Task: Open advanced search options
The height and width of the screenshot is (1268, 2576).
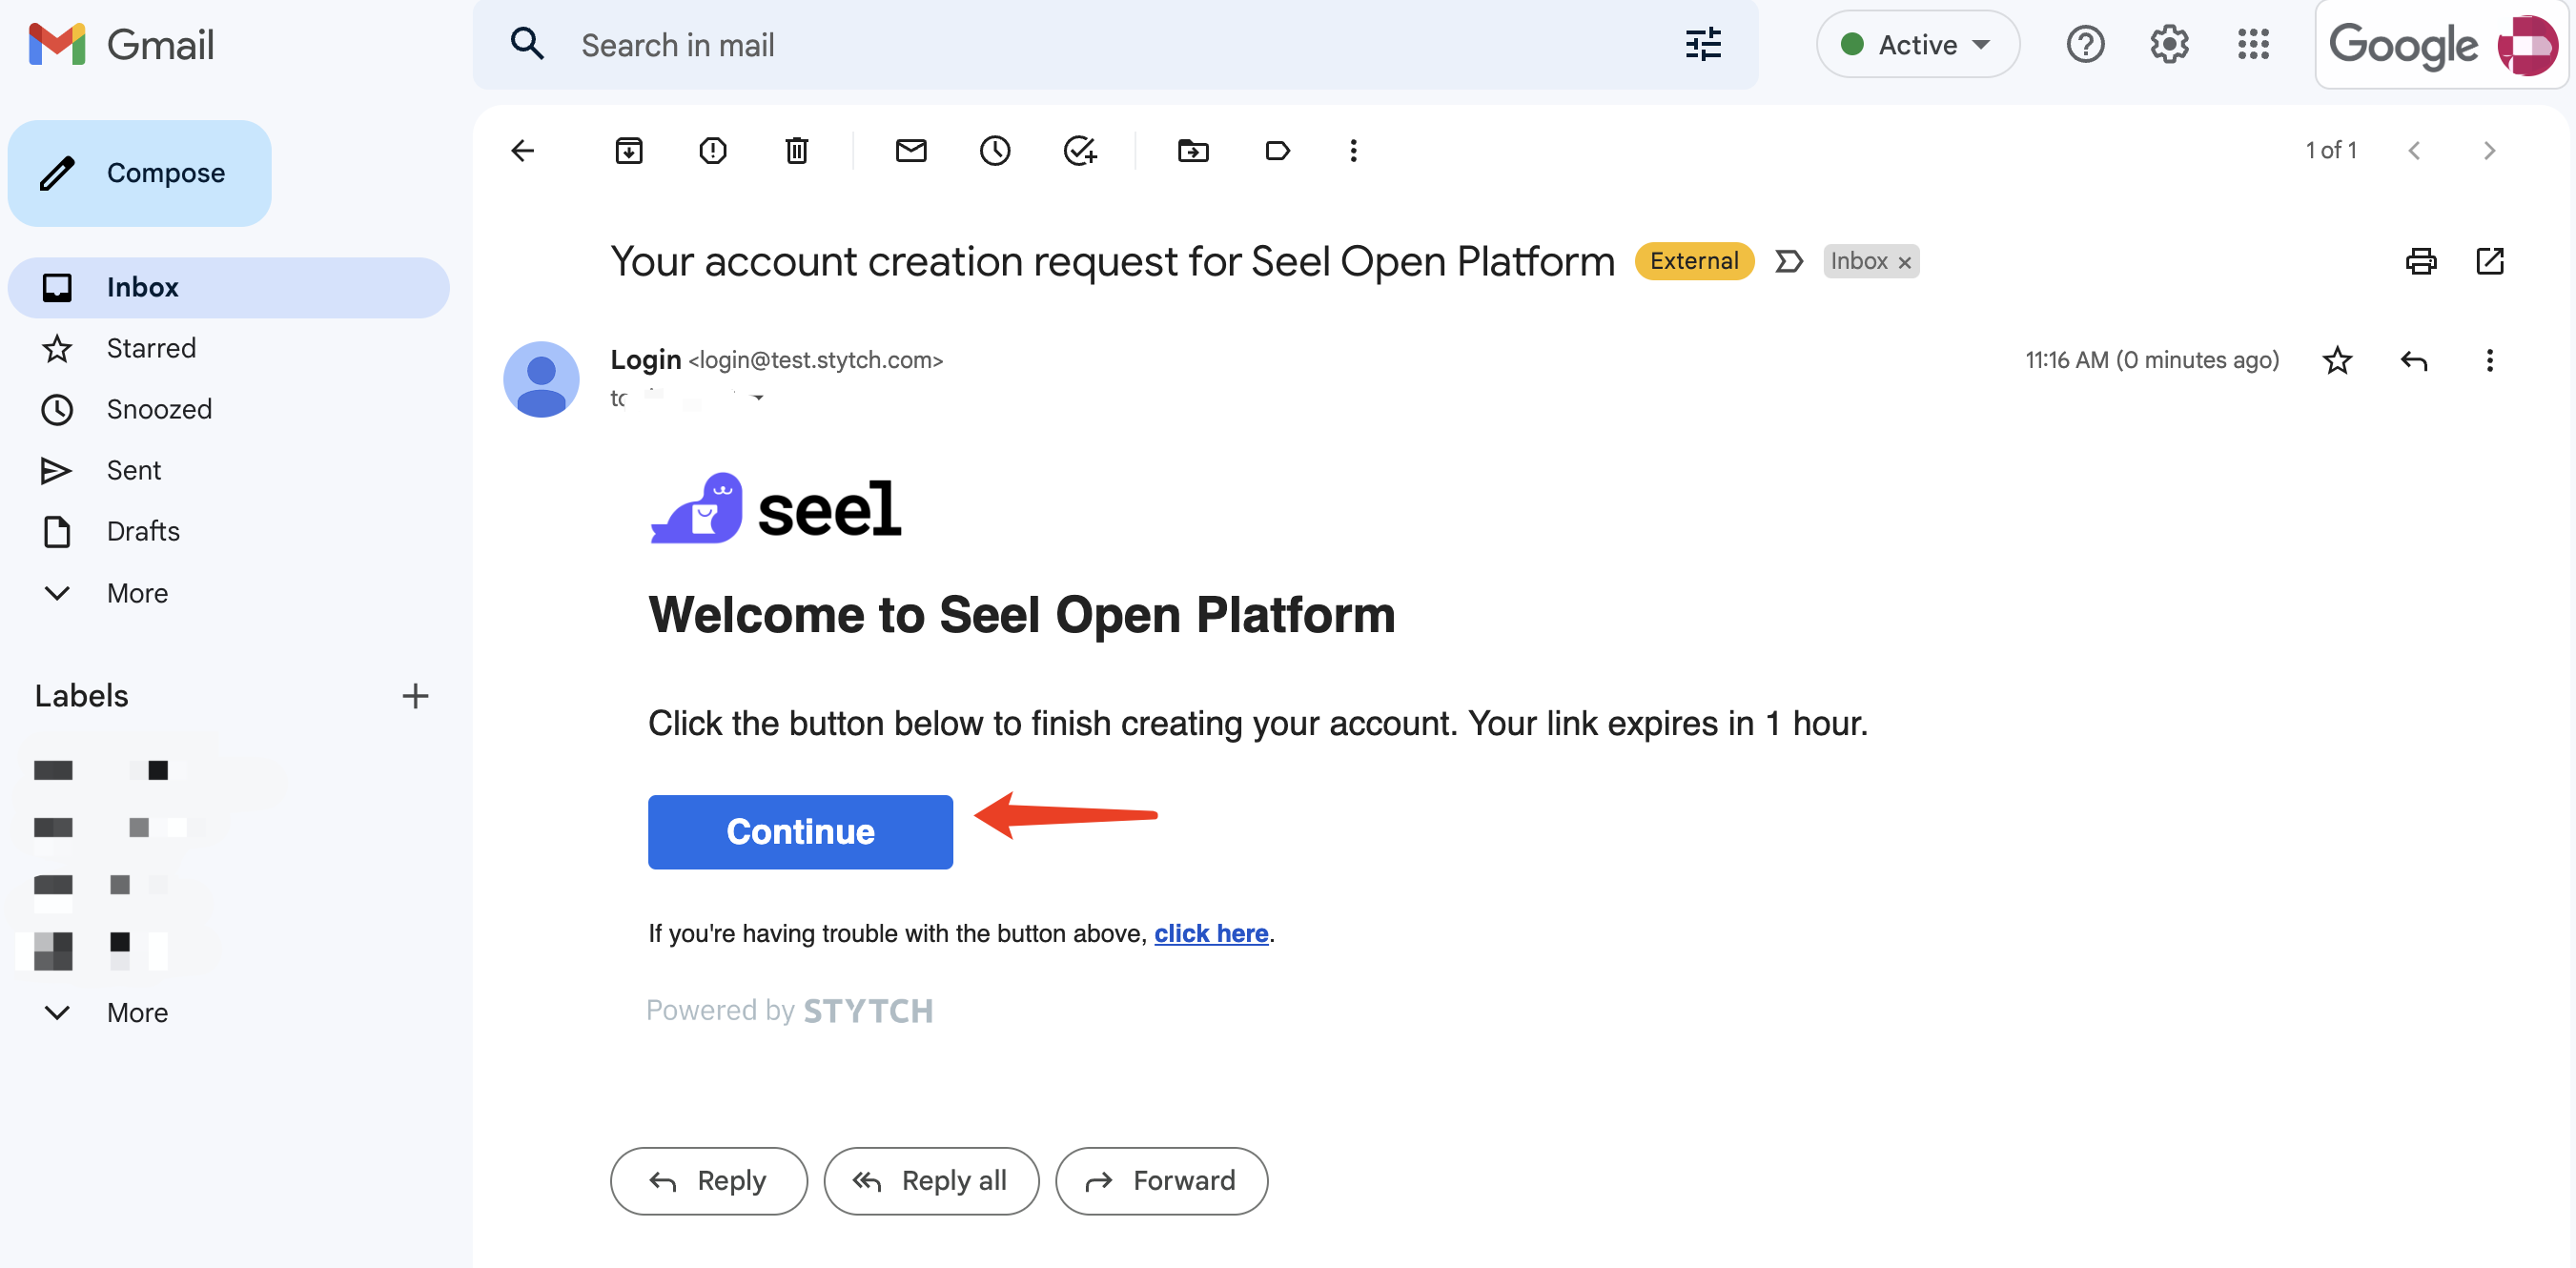Action: coord(1703,44)
